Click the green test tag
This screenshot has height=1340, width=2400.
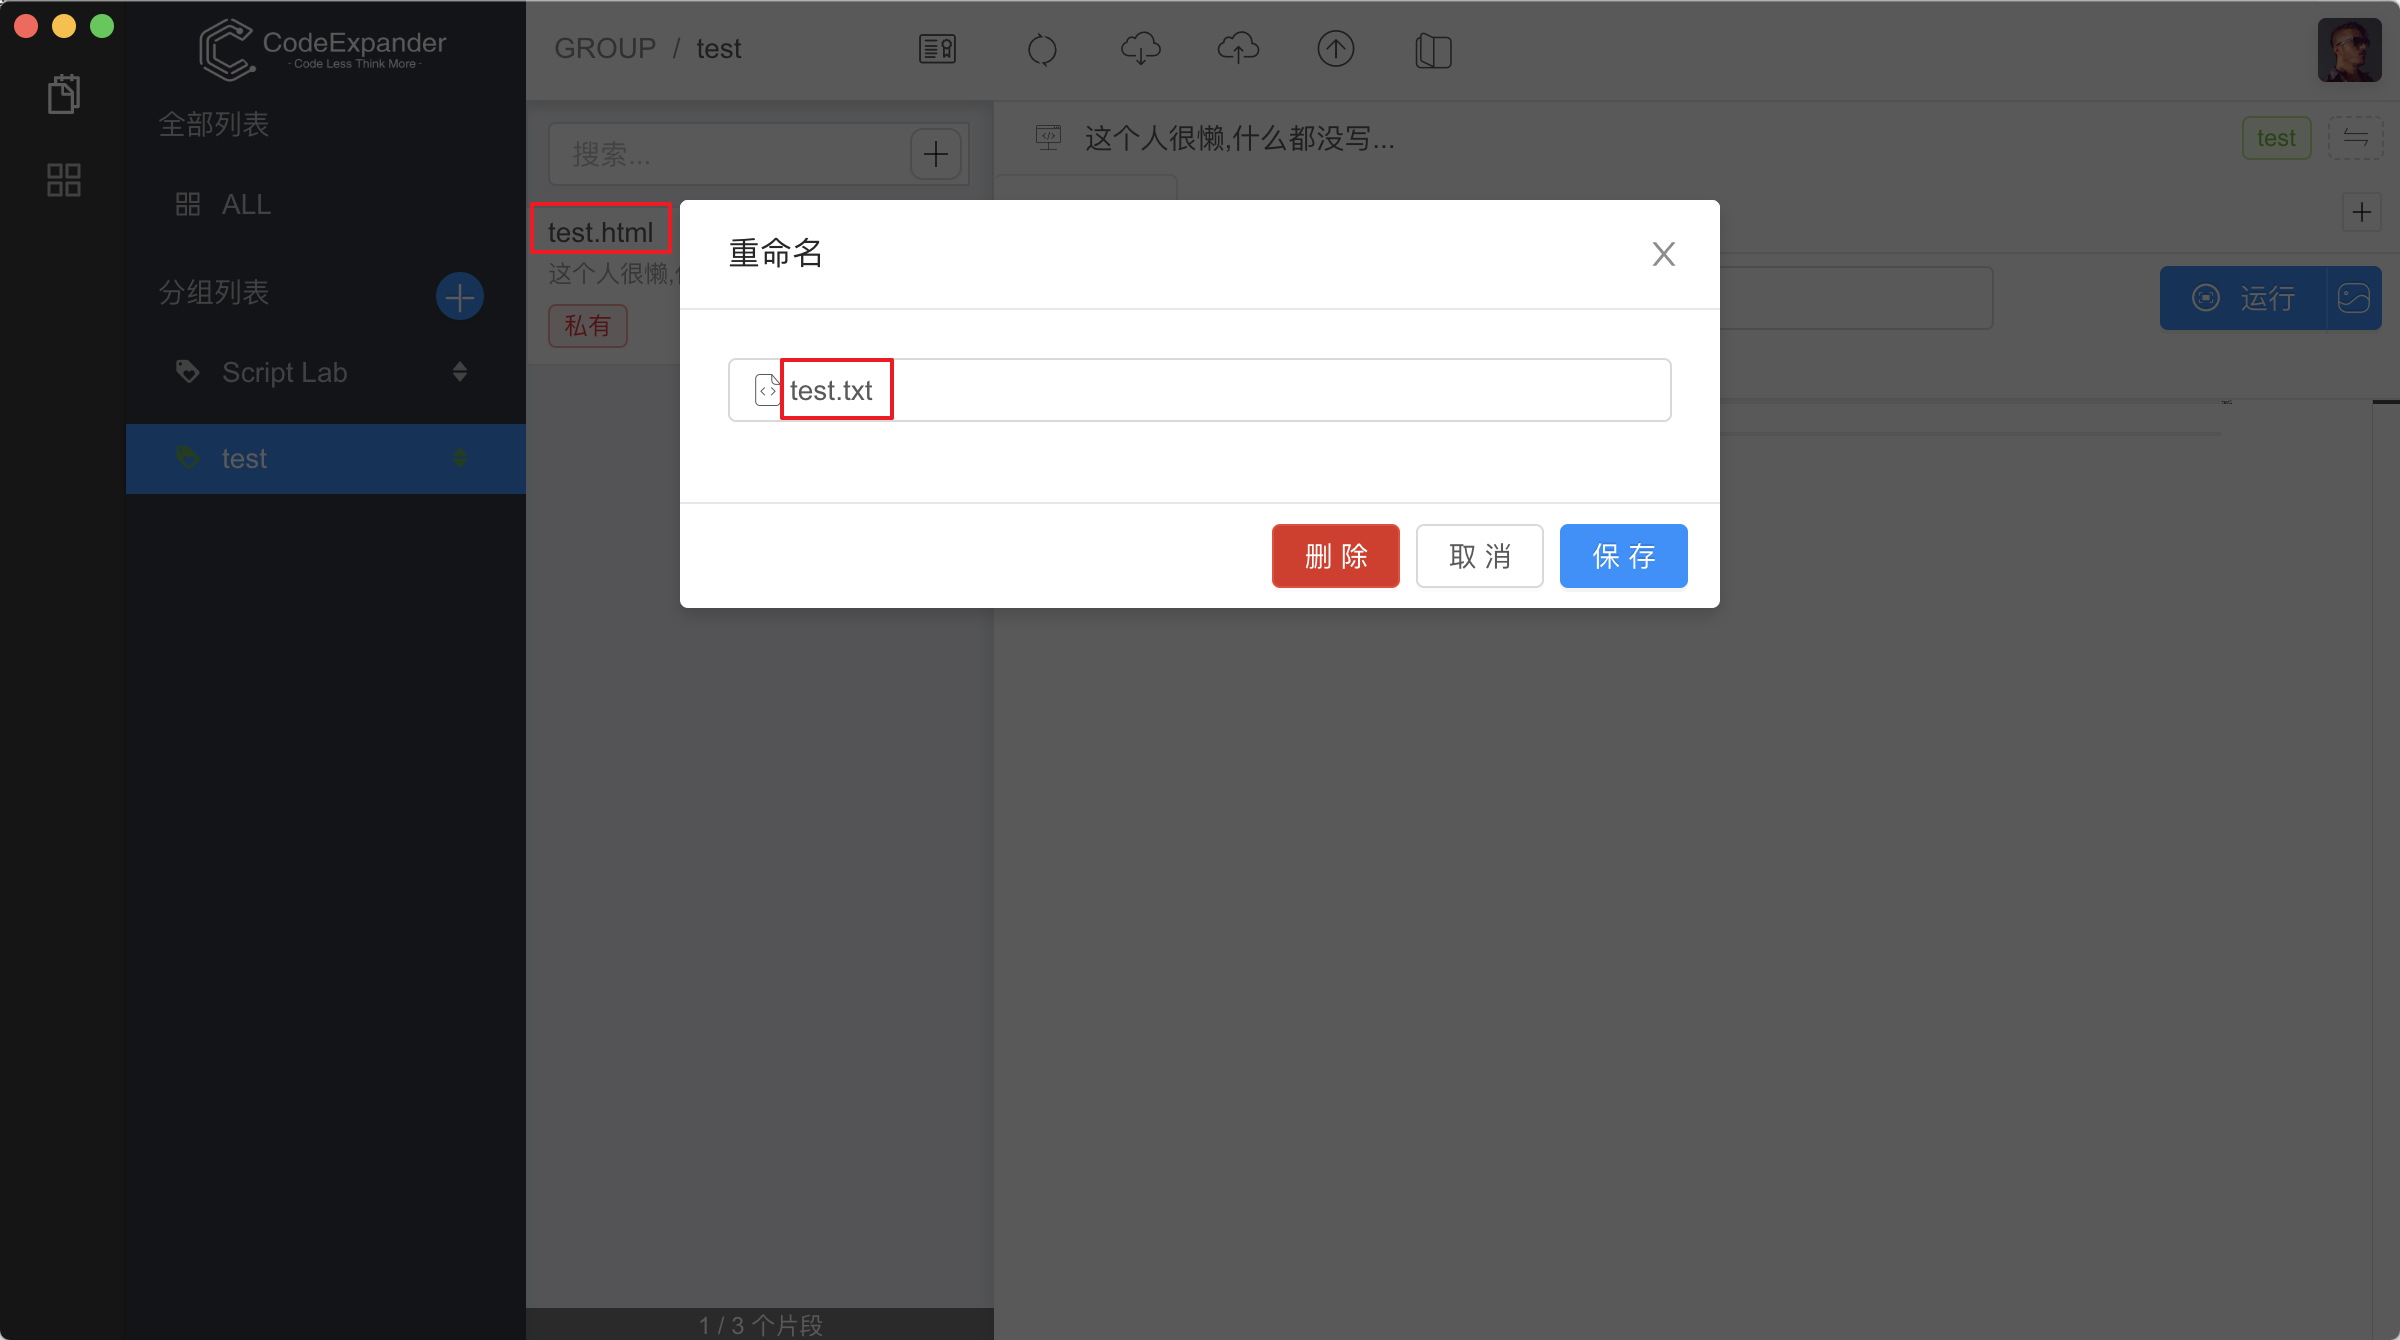pyautogui.click(x=2276, y=138)
